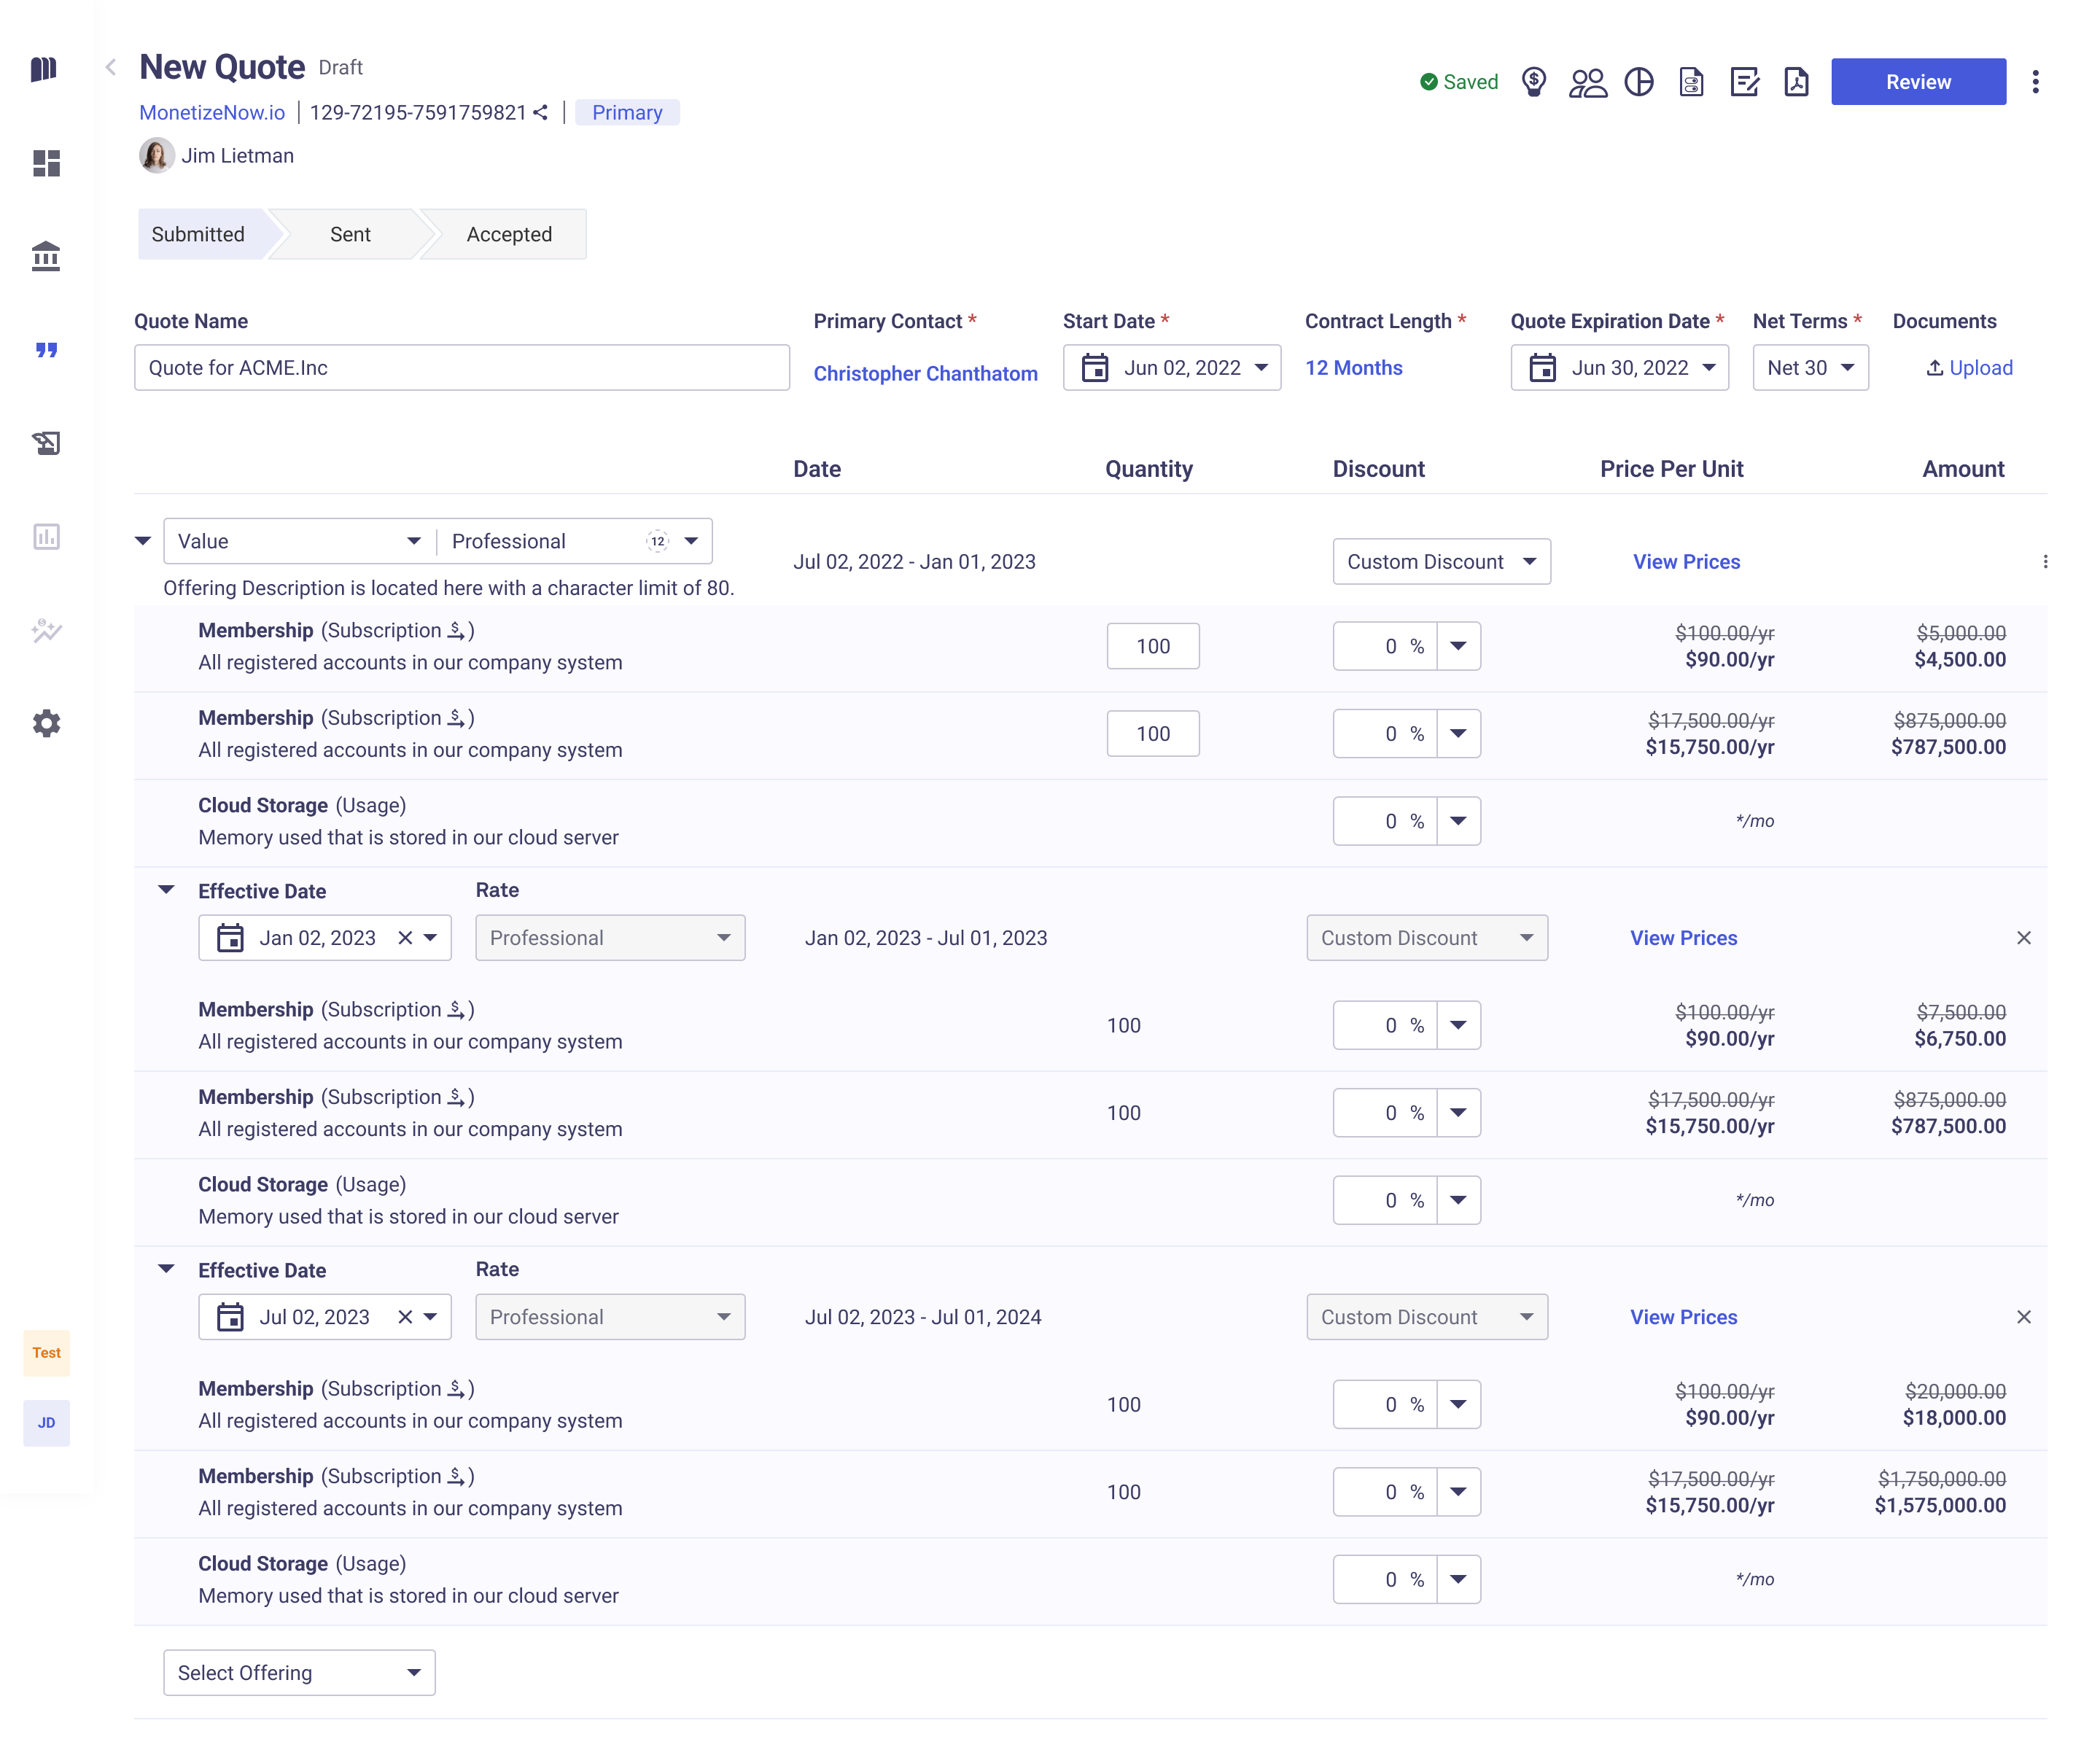This screenshot has height=1750, width=2100.
Task: Collapse the Jan 02, 2023 effective date section
Action: pyautogui.click(x=167, y=890)
